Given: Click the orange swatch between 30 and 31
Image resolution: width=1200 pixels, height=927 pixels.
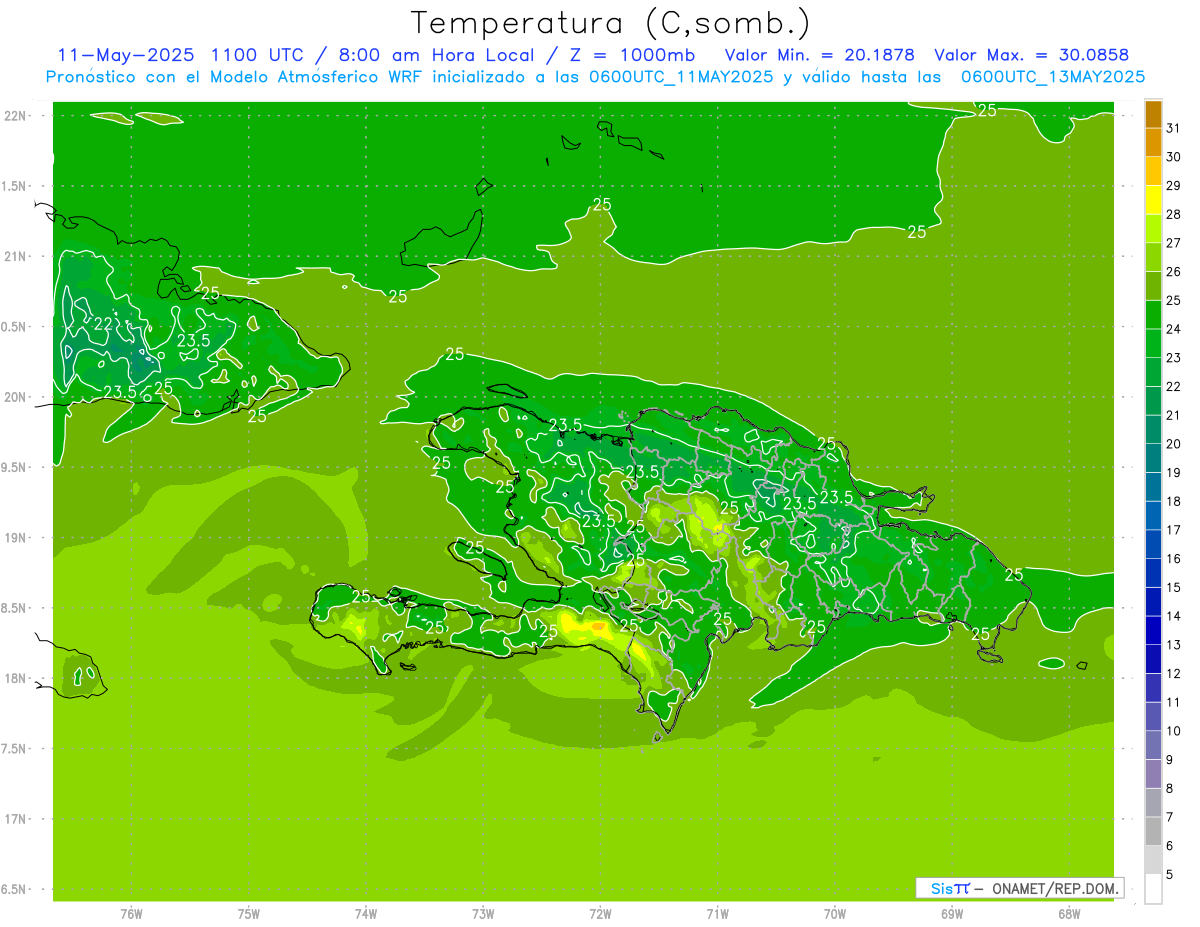Looking at the screenshot, I should (x=1153, y=143).
